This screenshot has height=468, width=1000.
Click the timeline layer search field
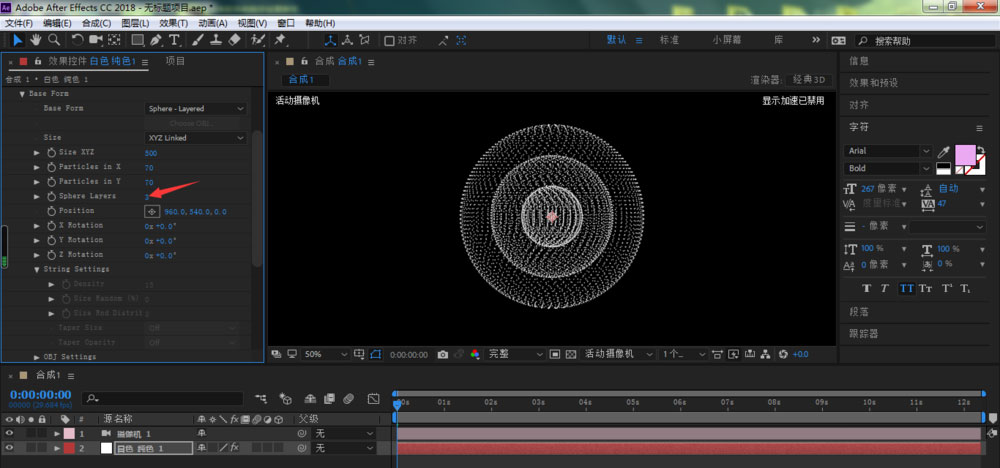(x=165, y=397)
